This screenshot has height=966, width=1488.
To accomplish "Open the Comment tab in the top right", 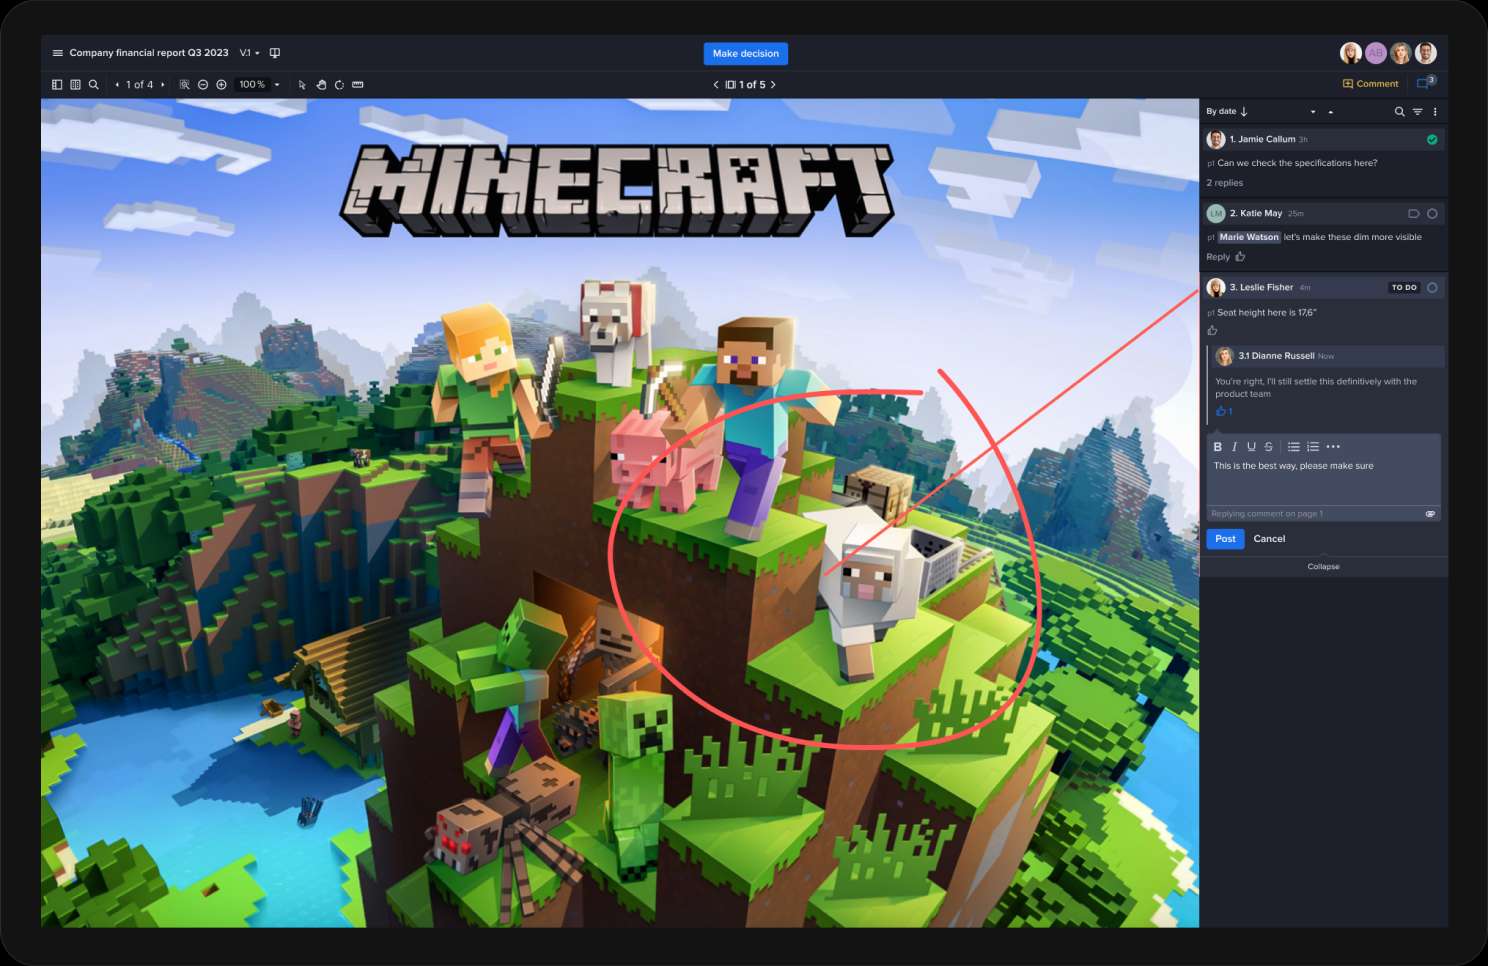I will coord(1370,84).
